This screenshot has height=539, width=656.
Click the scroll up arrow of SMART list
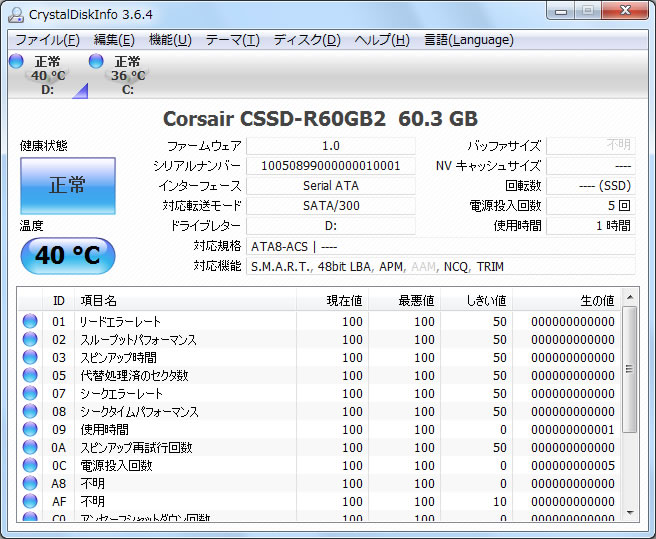coord(630,297)
